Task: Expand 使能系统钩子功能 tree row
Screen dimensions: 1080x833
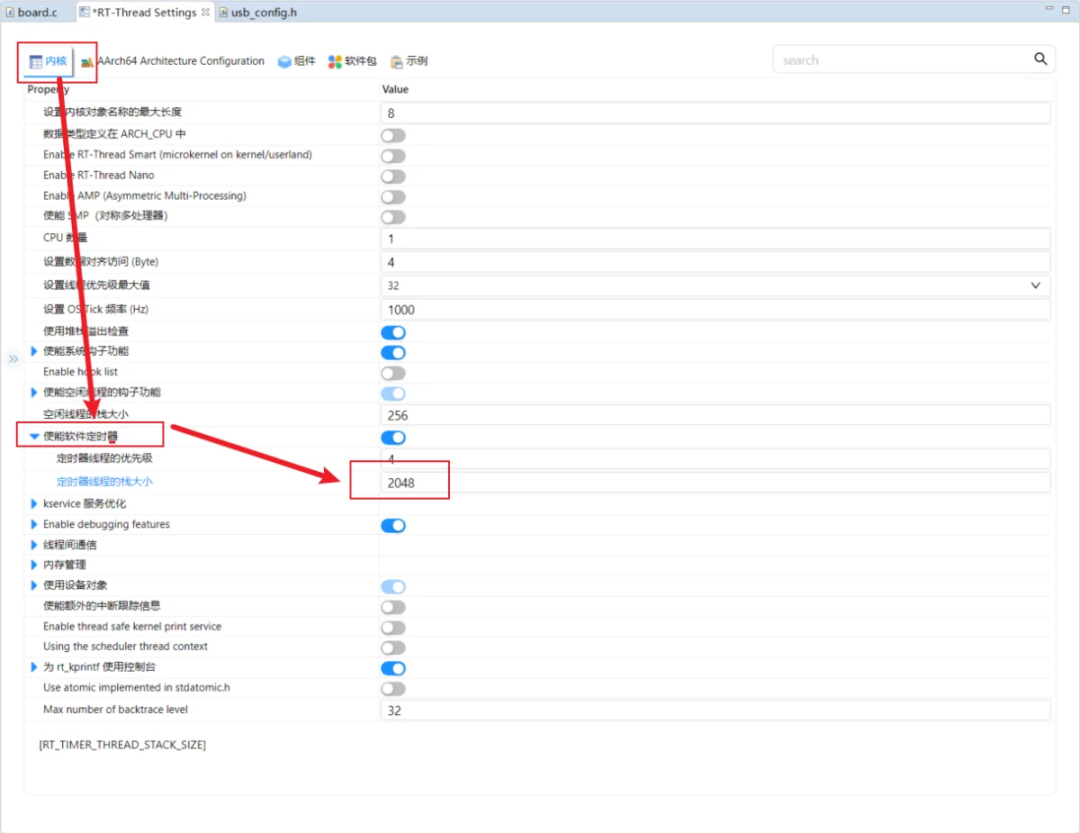Action: (34, 351)
